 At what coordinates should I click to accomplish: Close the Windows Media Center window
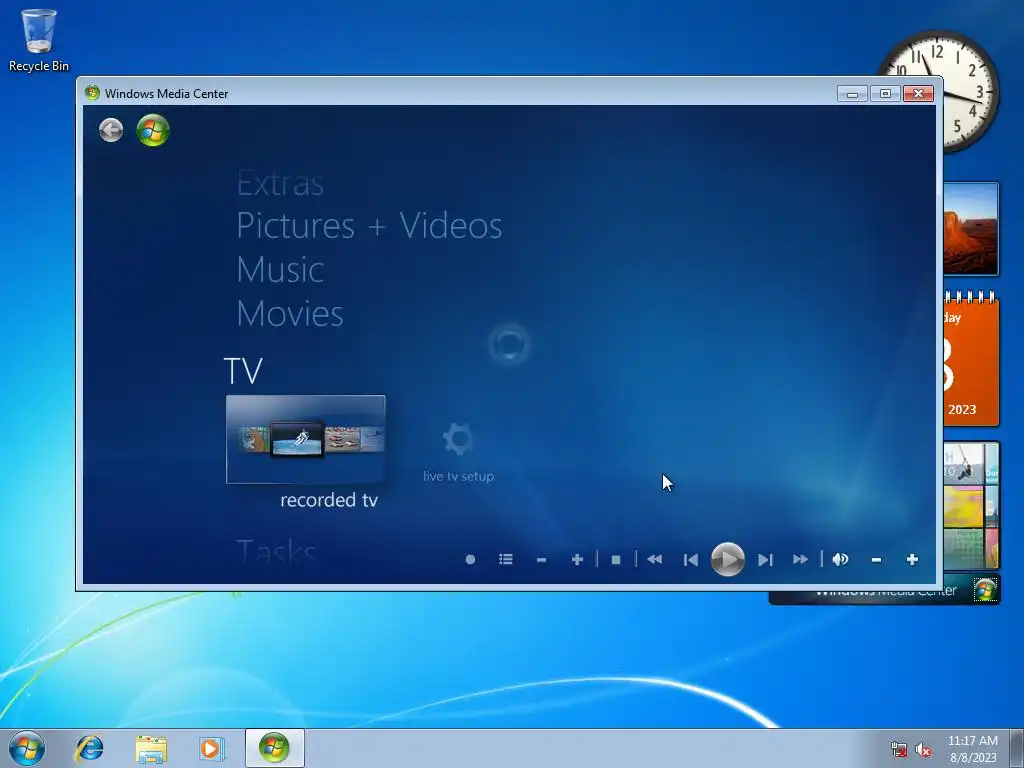(918, 94)
